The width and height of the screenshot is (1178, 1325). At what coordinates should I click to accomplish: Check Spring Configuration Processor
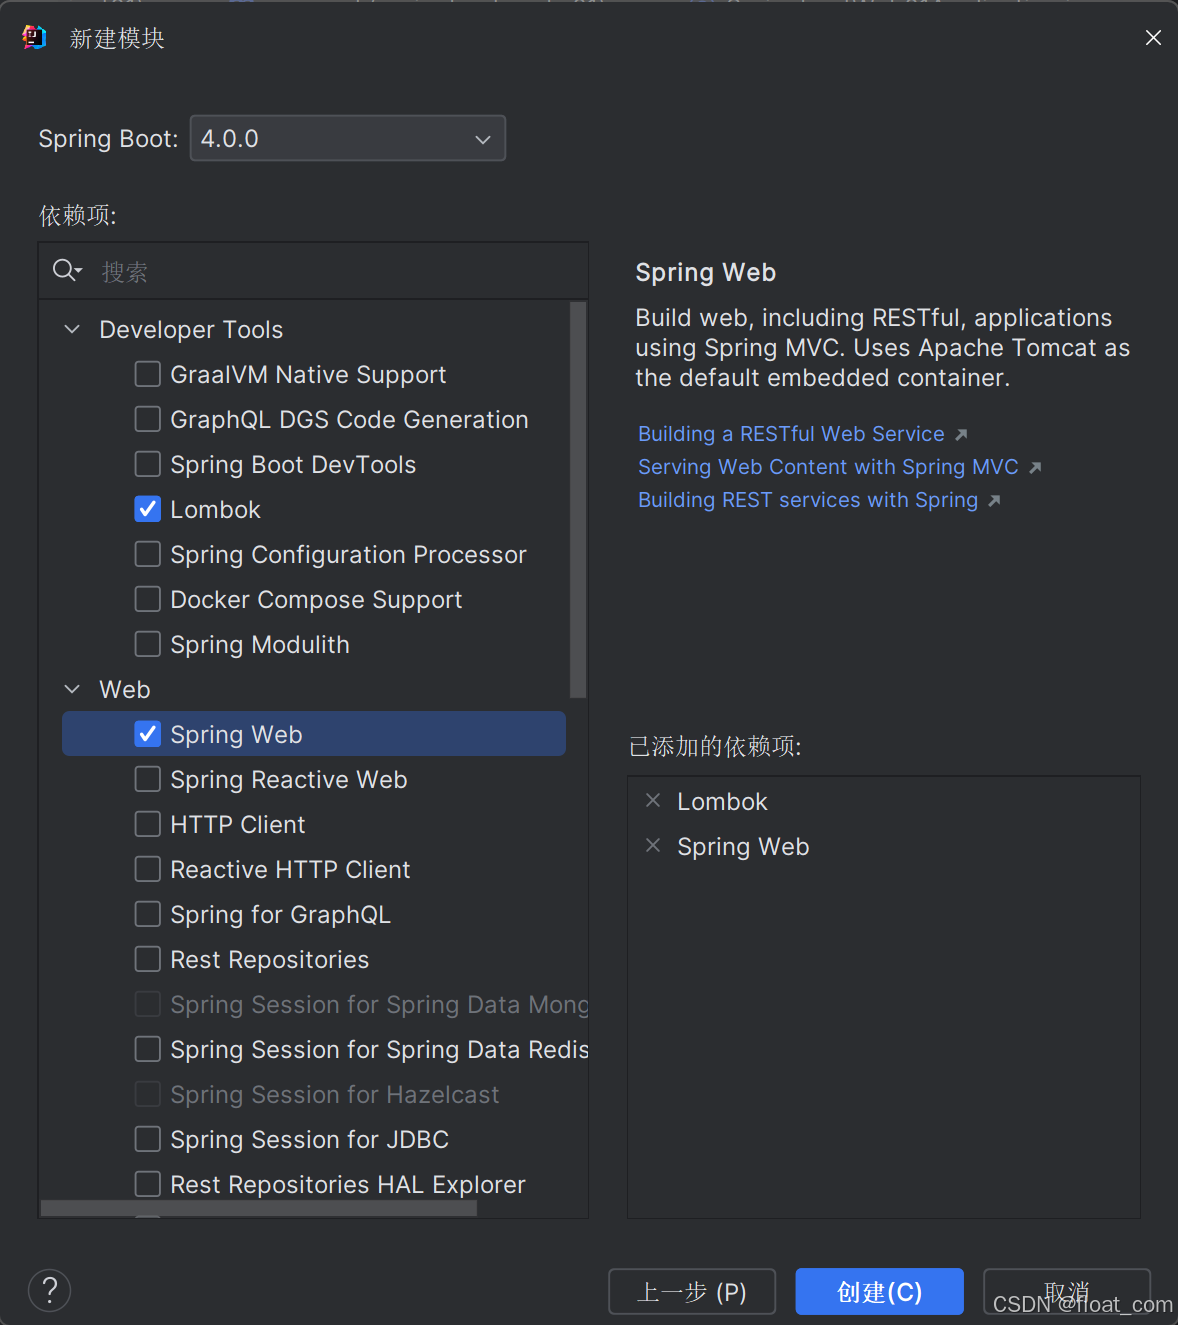[x=148, y=554]
